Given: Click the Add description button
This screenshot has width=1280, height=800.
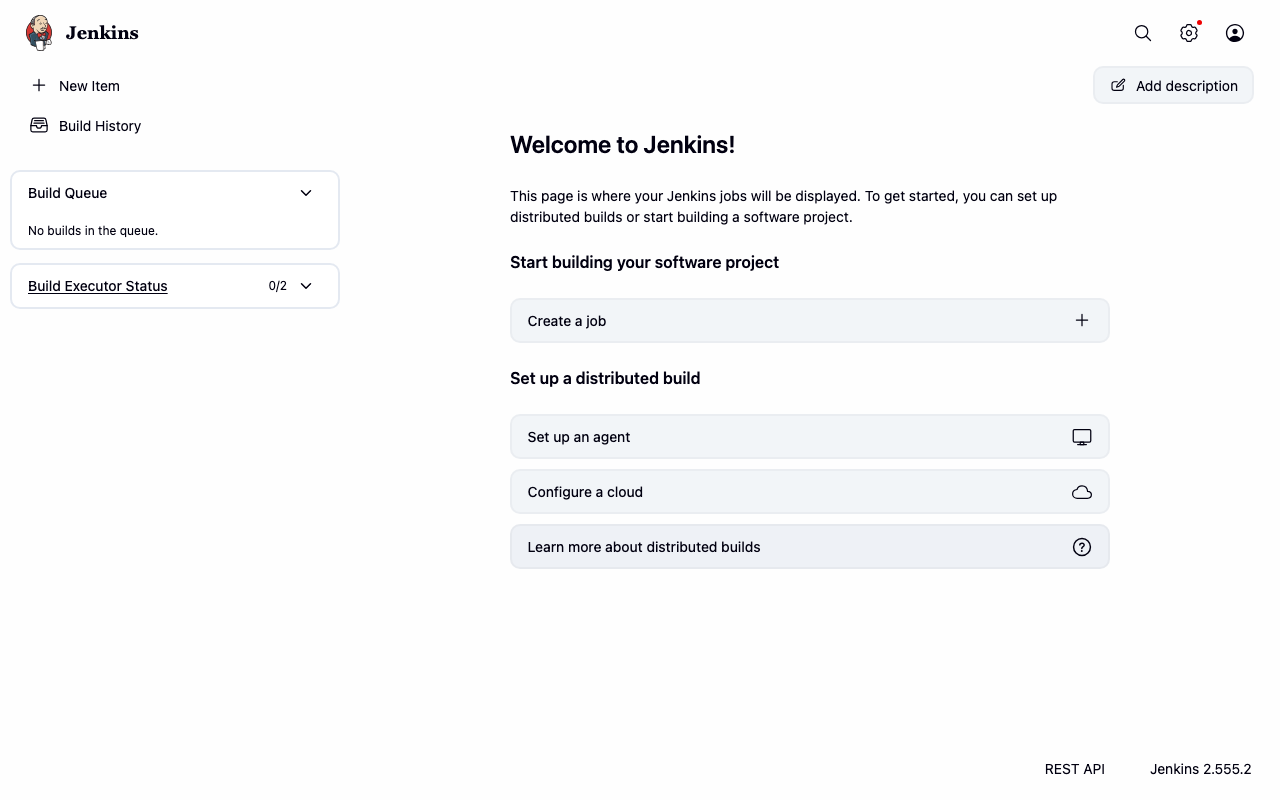Looking at the screenshot, I should tap(1173, 85).
